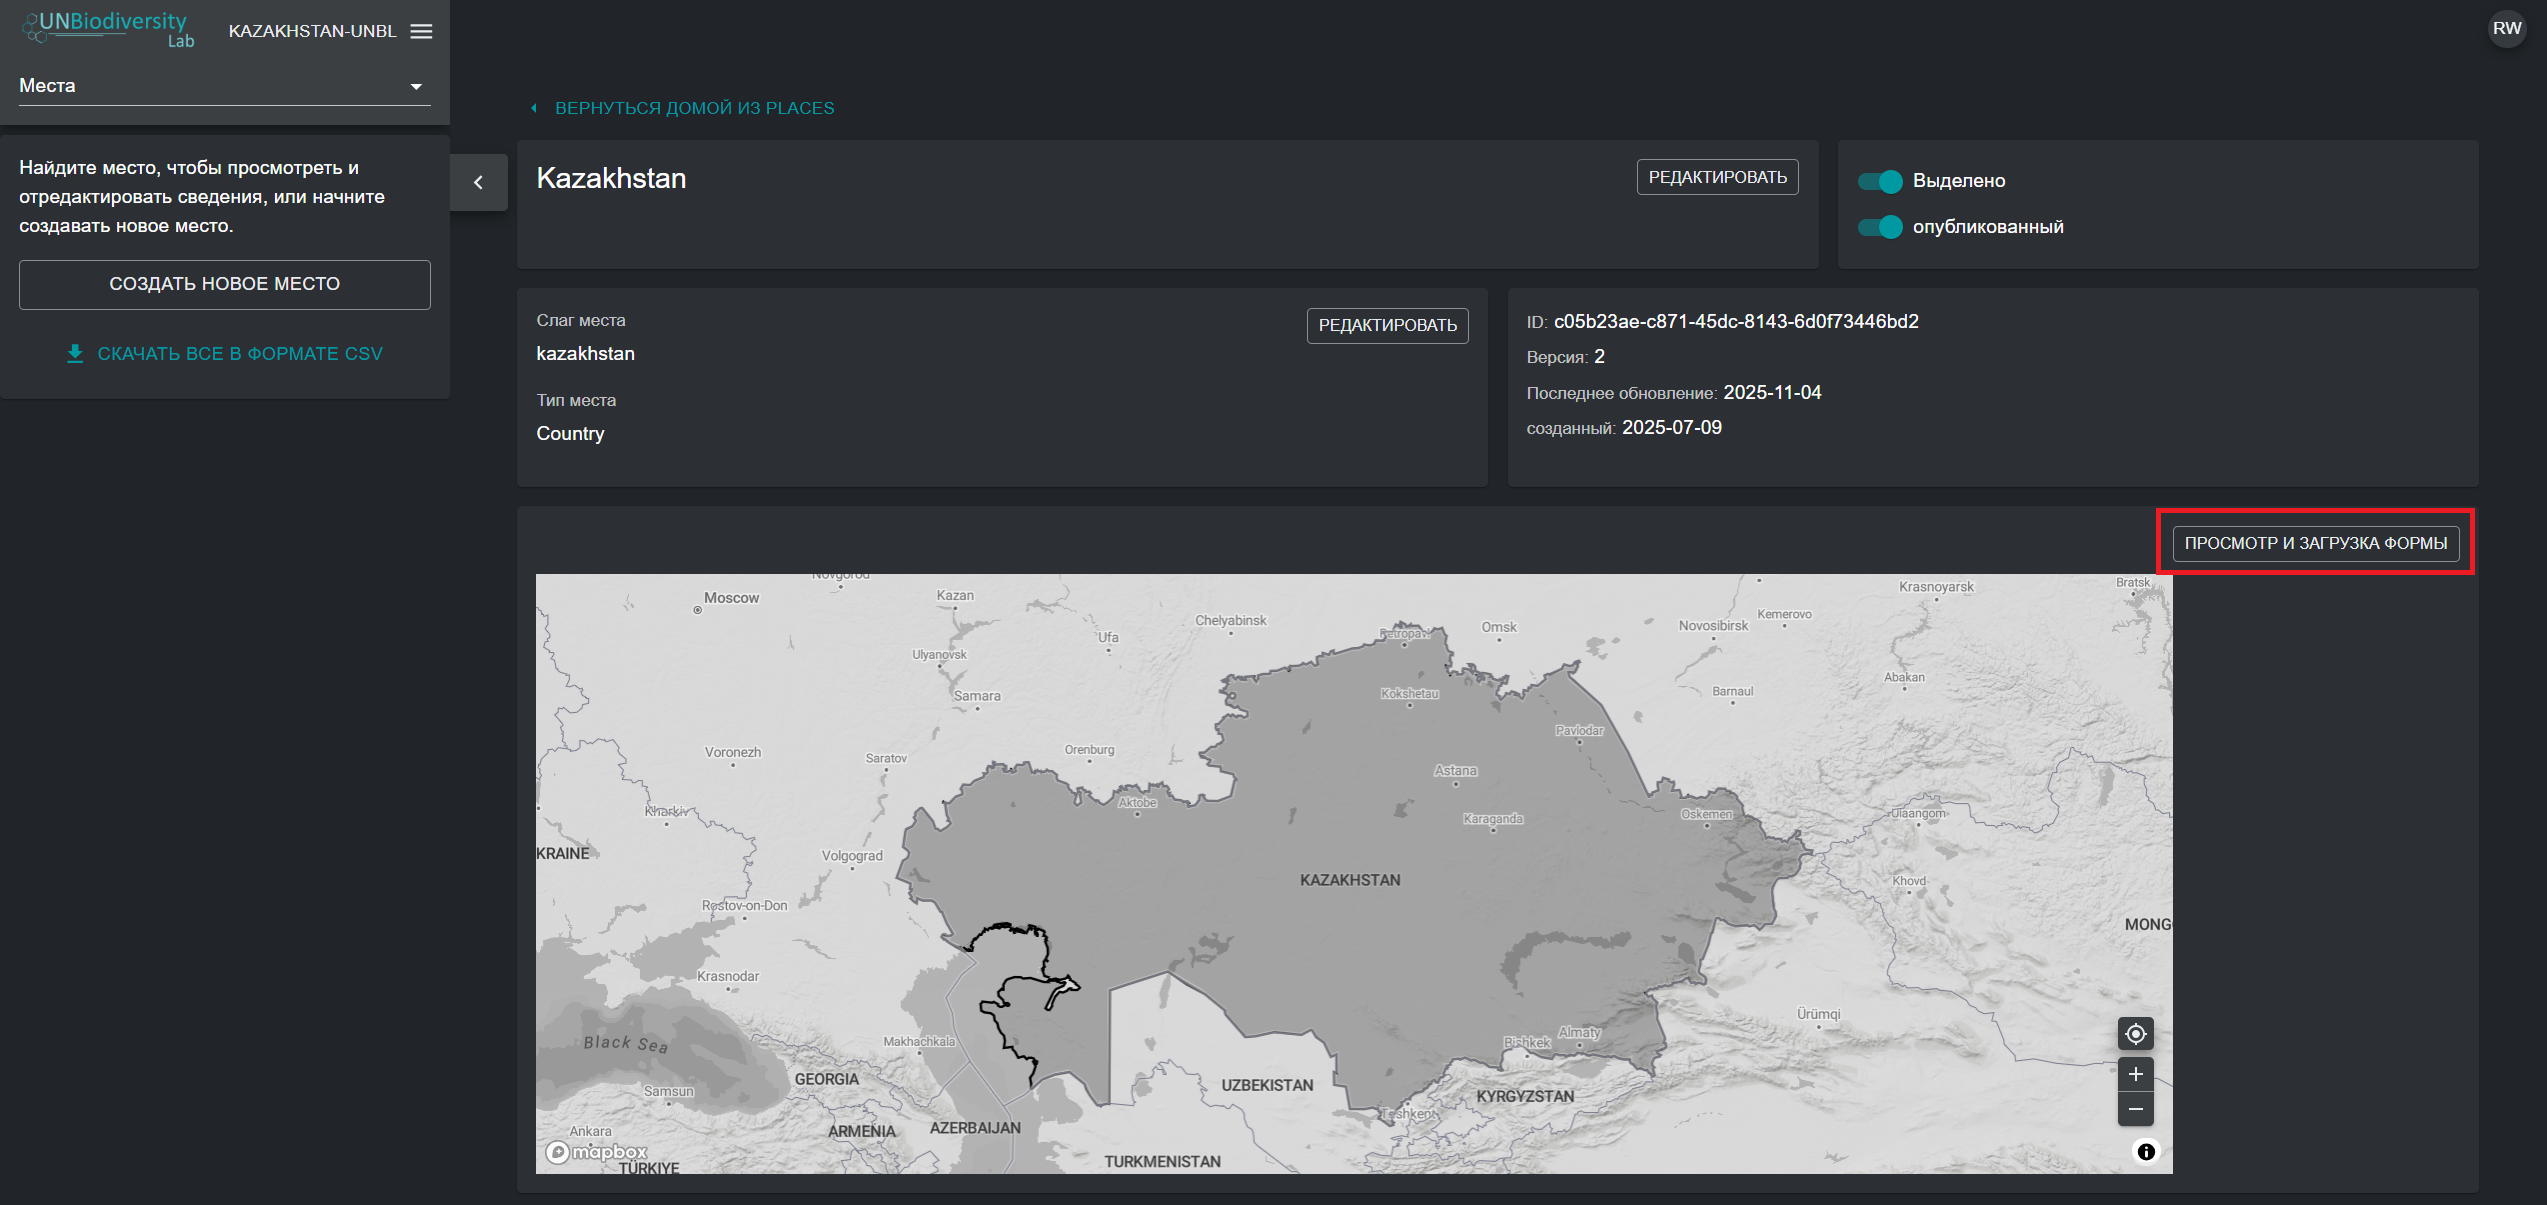Click the KAZAKHSTAN-UNBL workspace title
Viewport: 2547px width, 1205px height.
coord(312,31)
